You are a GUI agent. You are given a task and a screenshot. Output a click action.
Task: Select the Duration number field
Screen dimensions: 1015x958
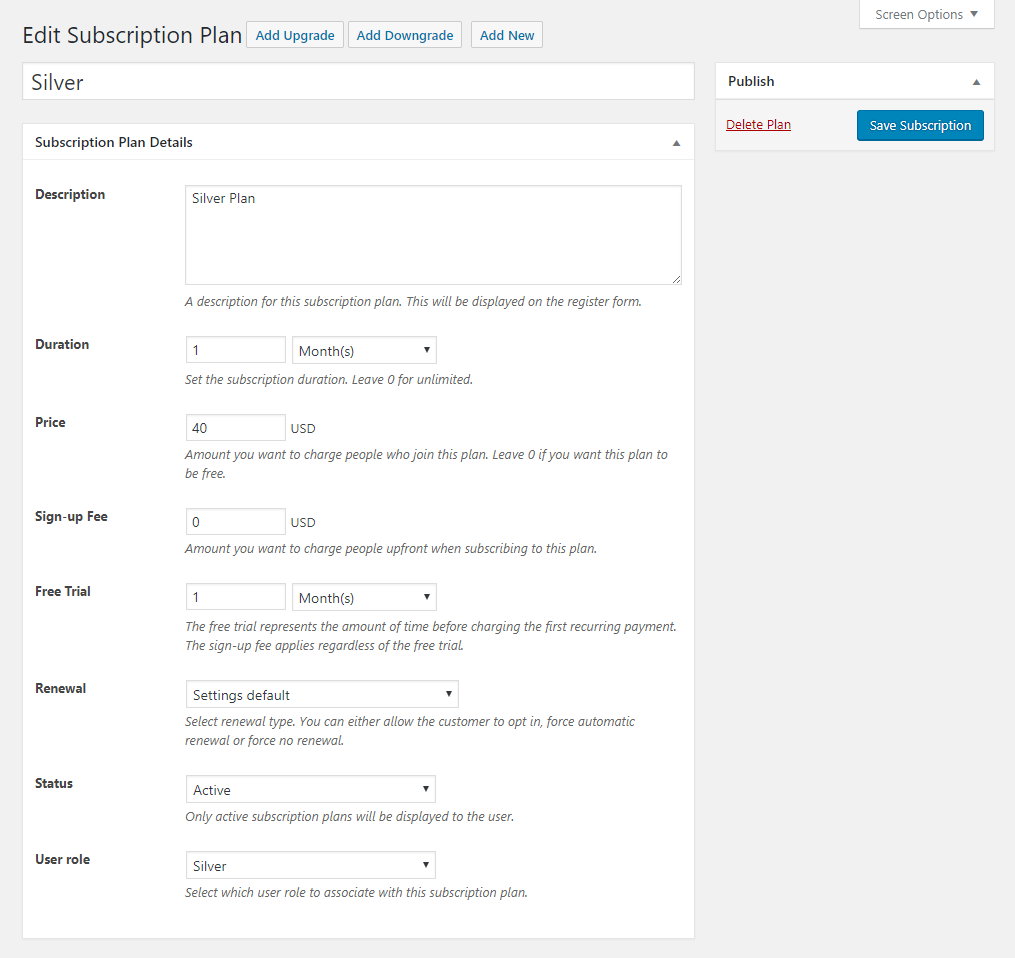[236, 350]
